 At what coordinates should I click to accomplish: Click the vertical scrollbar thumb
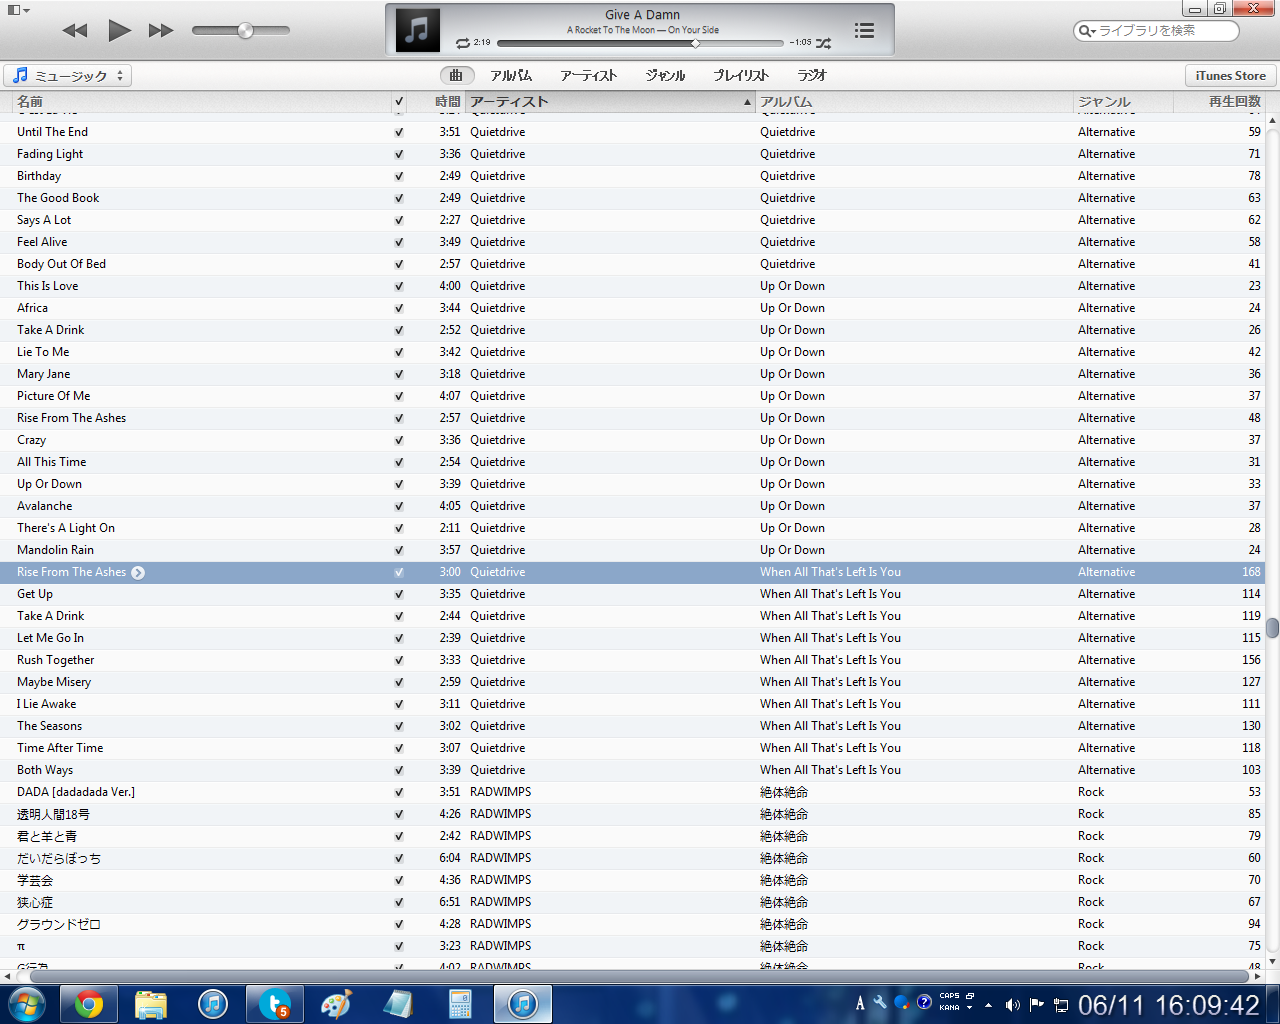[x=1272, y=628]
